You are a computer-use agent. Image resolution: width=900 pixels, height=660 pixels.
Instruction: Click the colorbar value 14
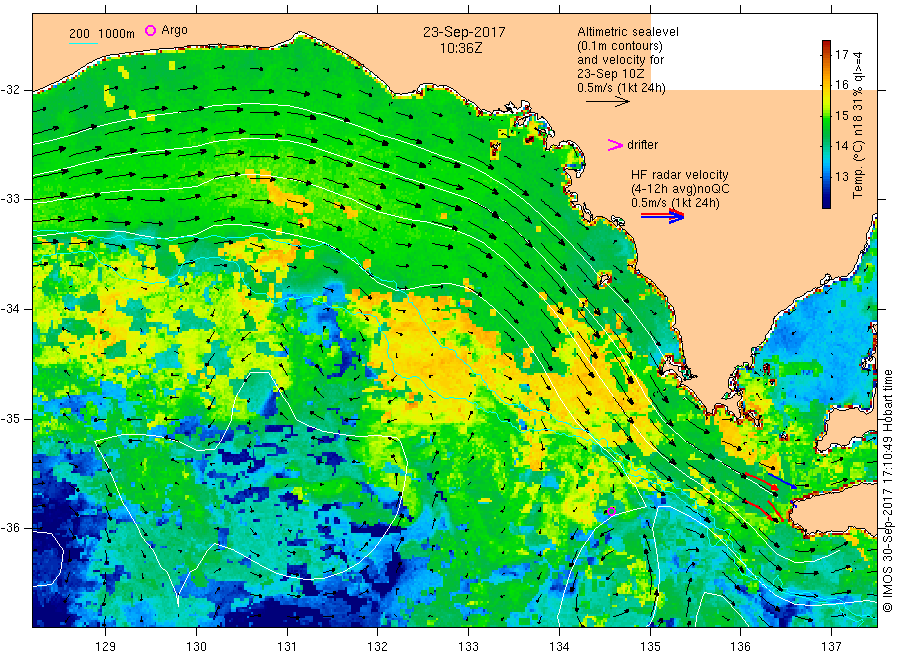pos(841,146)
